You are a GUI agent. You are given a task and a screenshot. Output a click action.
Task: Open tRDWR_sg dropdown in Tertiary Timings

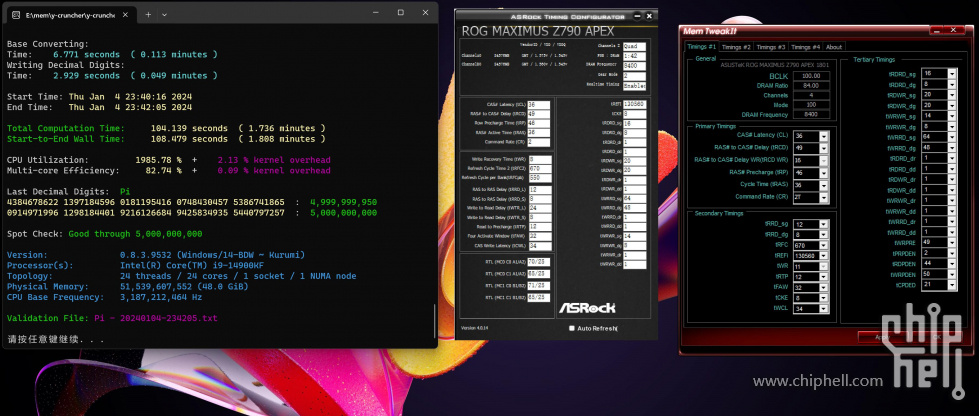pyautogui.click(x=952, y=95)
